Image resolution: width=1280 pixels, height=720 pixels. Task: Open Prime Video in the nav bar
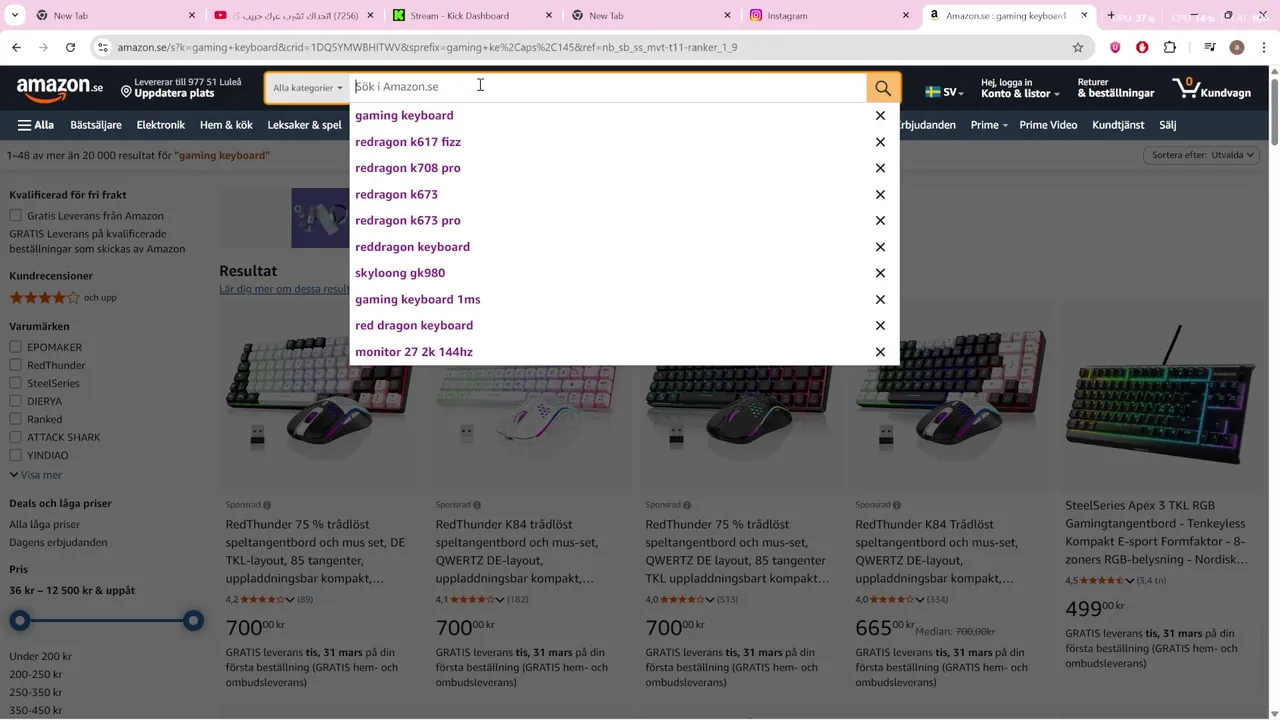pos(1049,125)
